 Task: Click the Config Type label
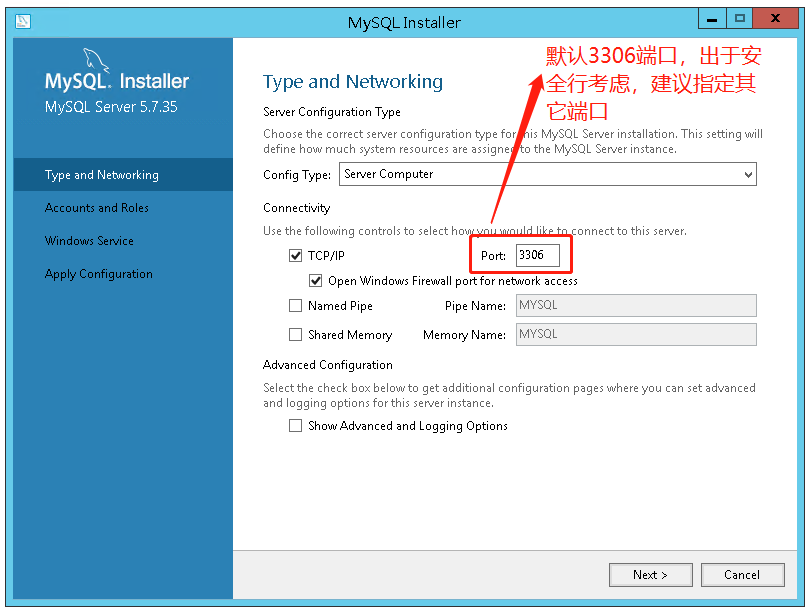[297, 175]
